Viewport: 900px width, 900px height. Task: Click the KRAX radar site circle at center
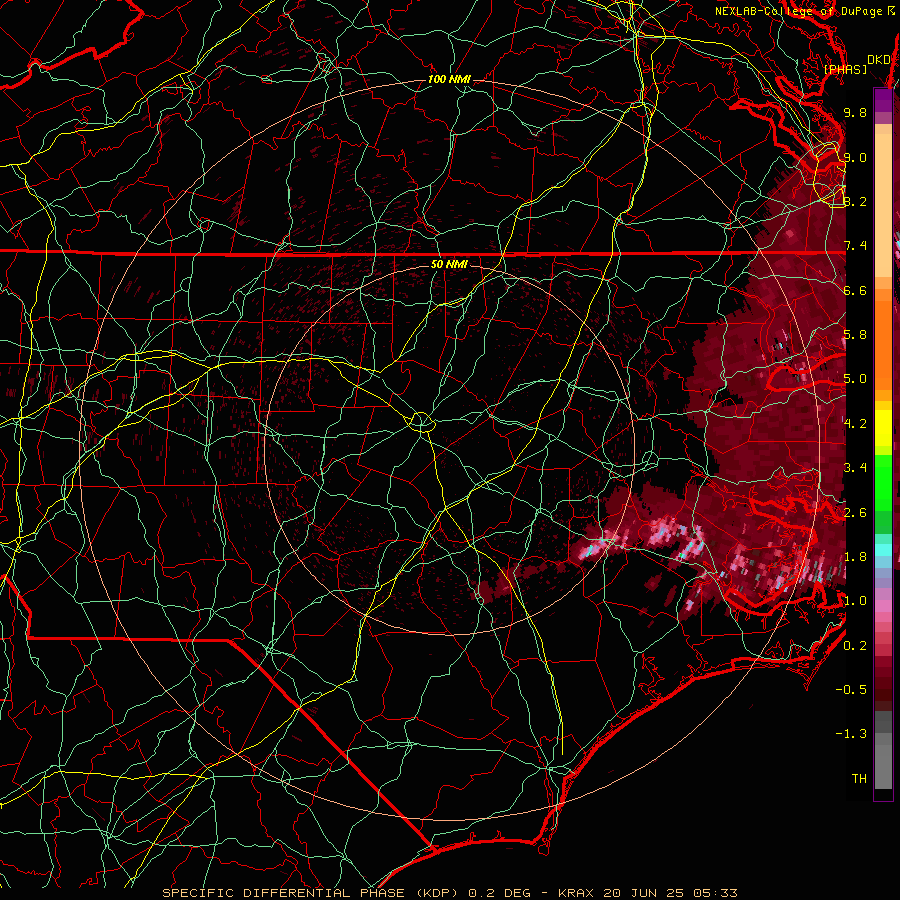421,422
